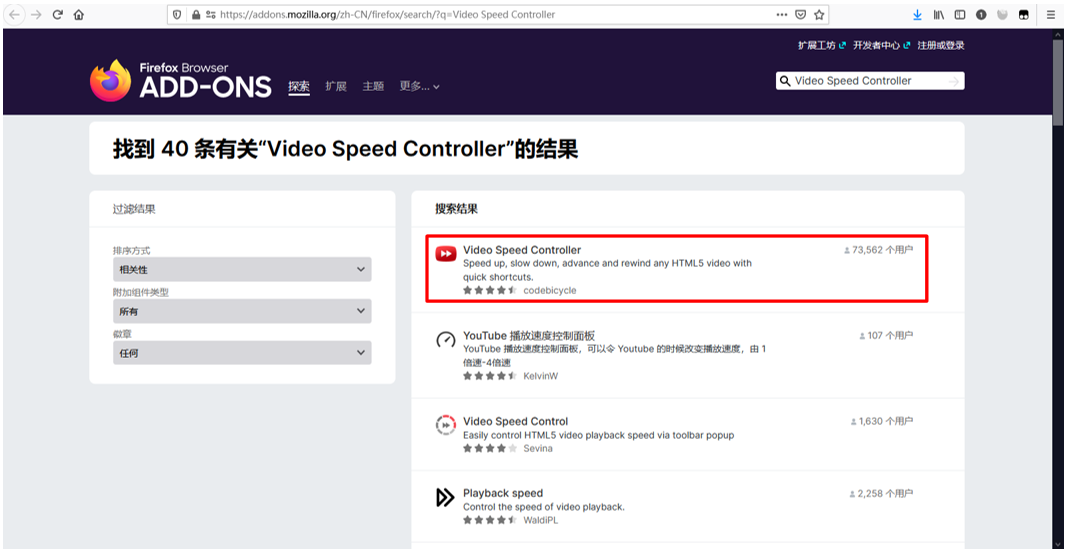Click the browser forward arrow
Screen dimensions: 1067x550
pos(37,14)
